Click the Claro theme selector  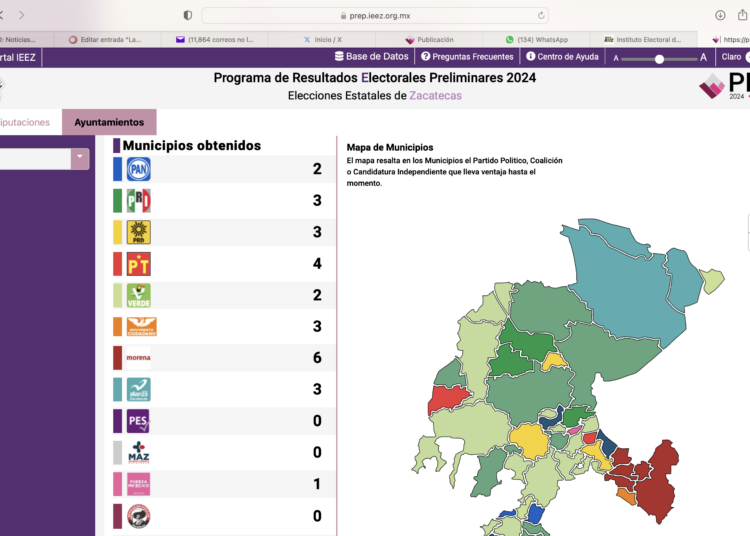(x=732, y=57)
